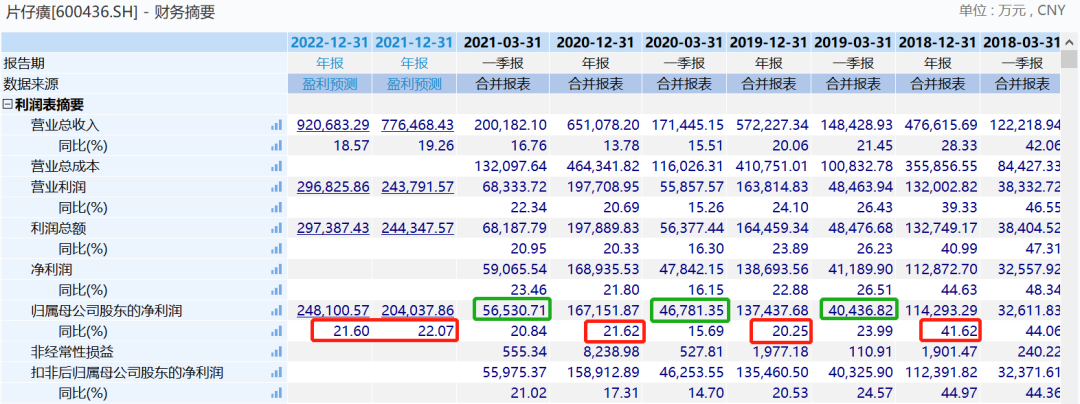
Task: Select the 数据来源 row label
Action: coord(31,84)
